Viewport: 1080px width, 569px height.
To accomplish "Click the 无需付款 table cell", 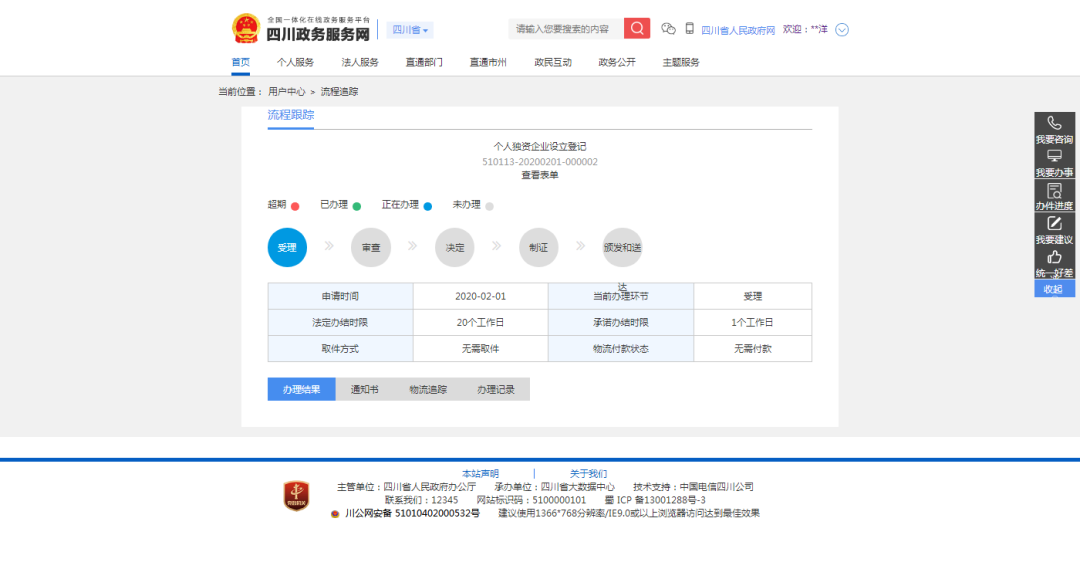I will point(752,349).
